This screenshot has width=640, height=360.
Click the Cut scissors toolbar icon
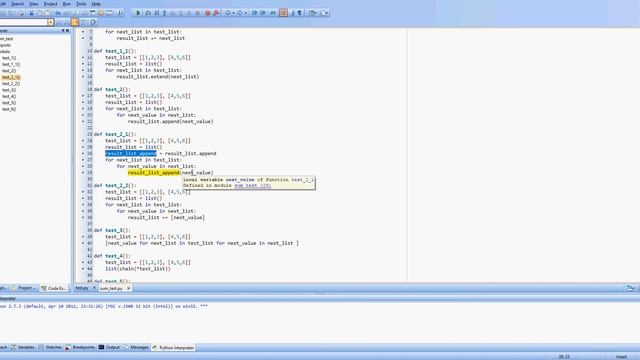31,13
